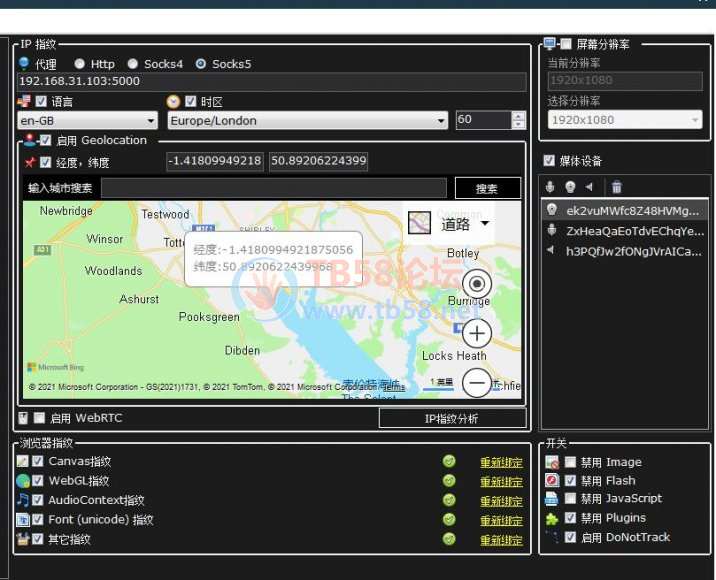
Task: Click the 搜索 search button
Action: coord(487,188)
